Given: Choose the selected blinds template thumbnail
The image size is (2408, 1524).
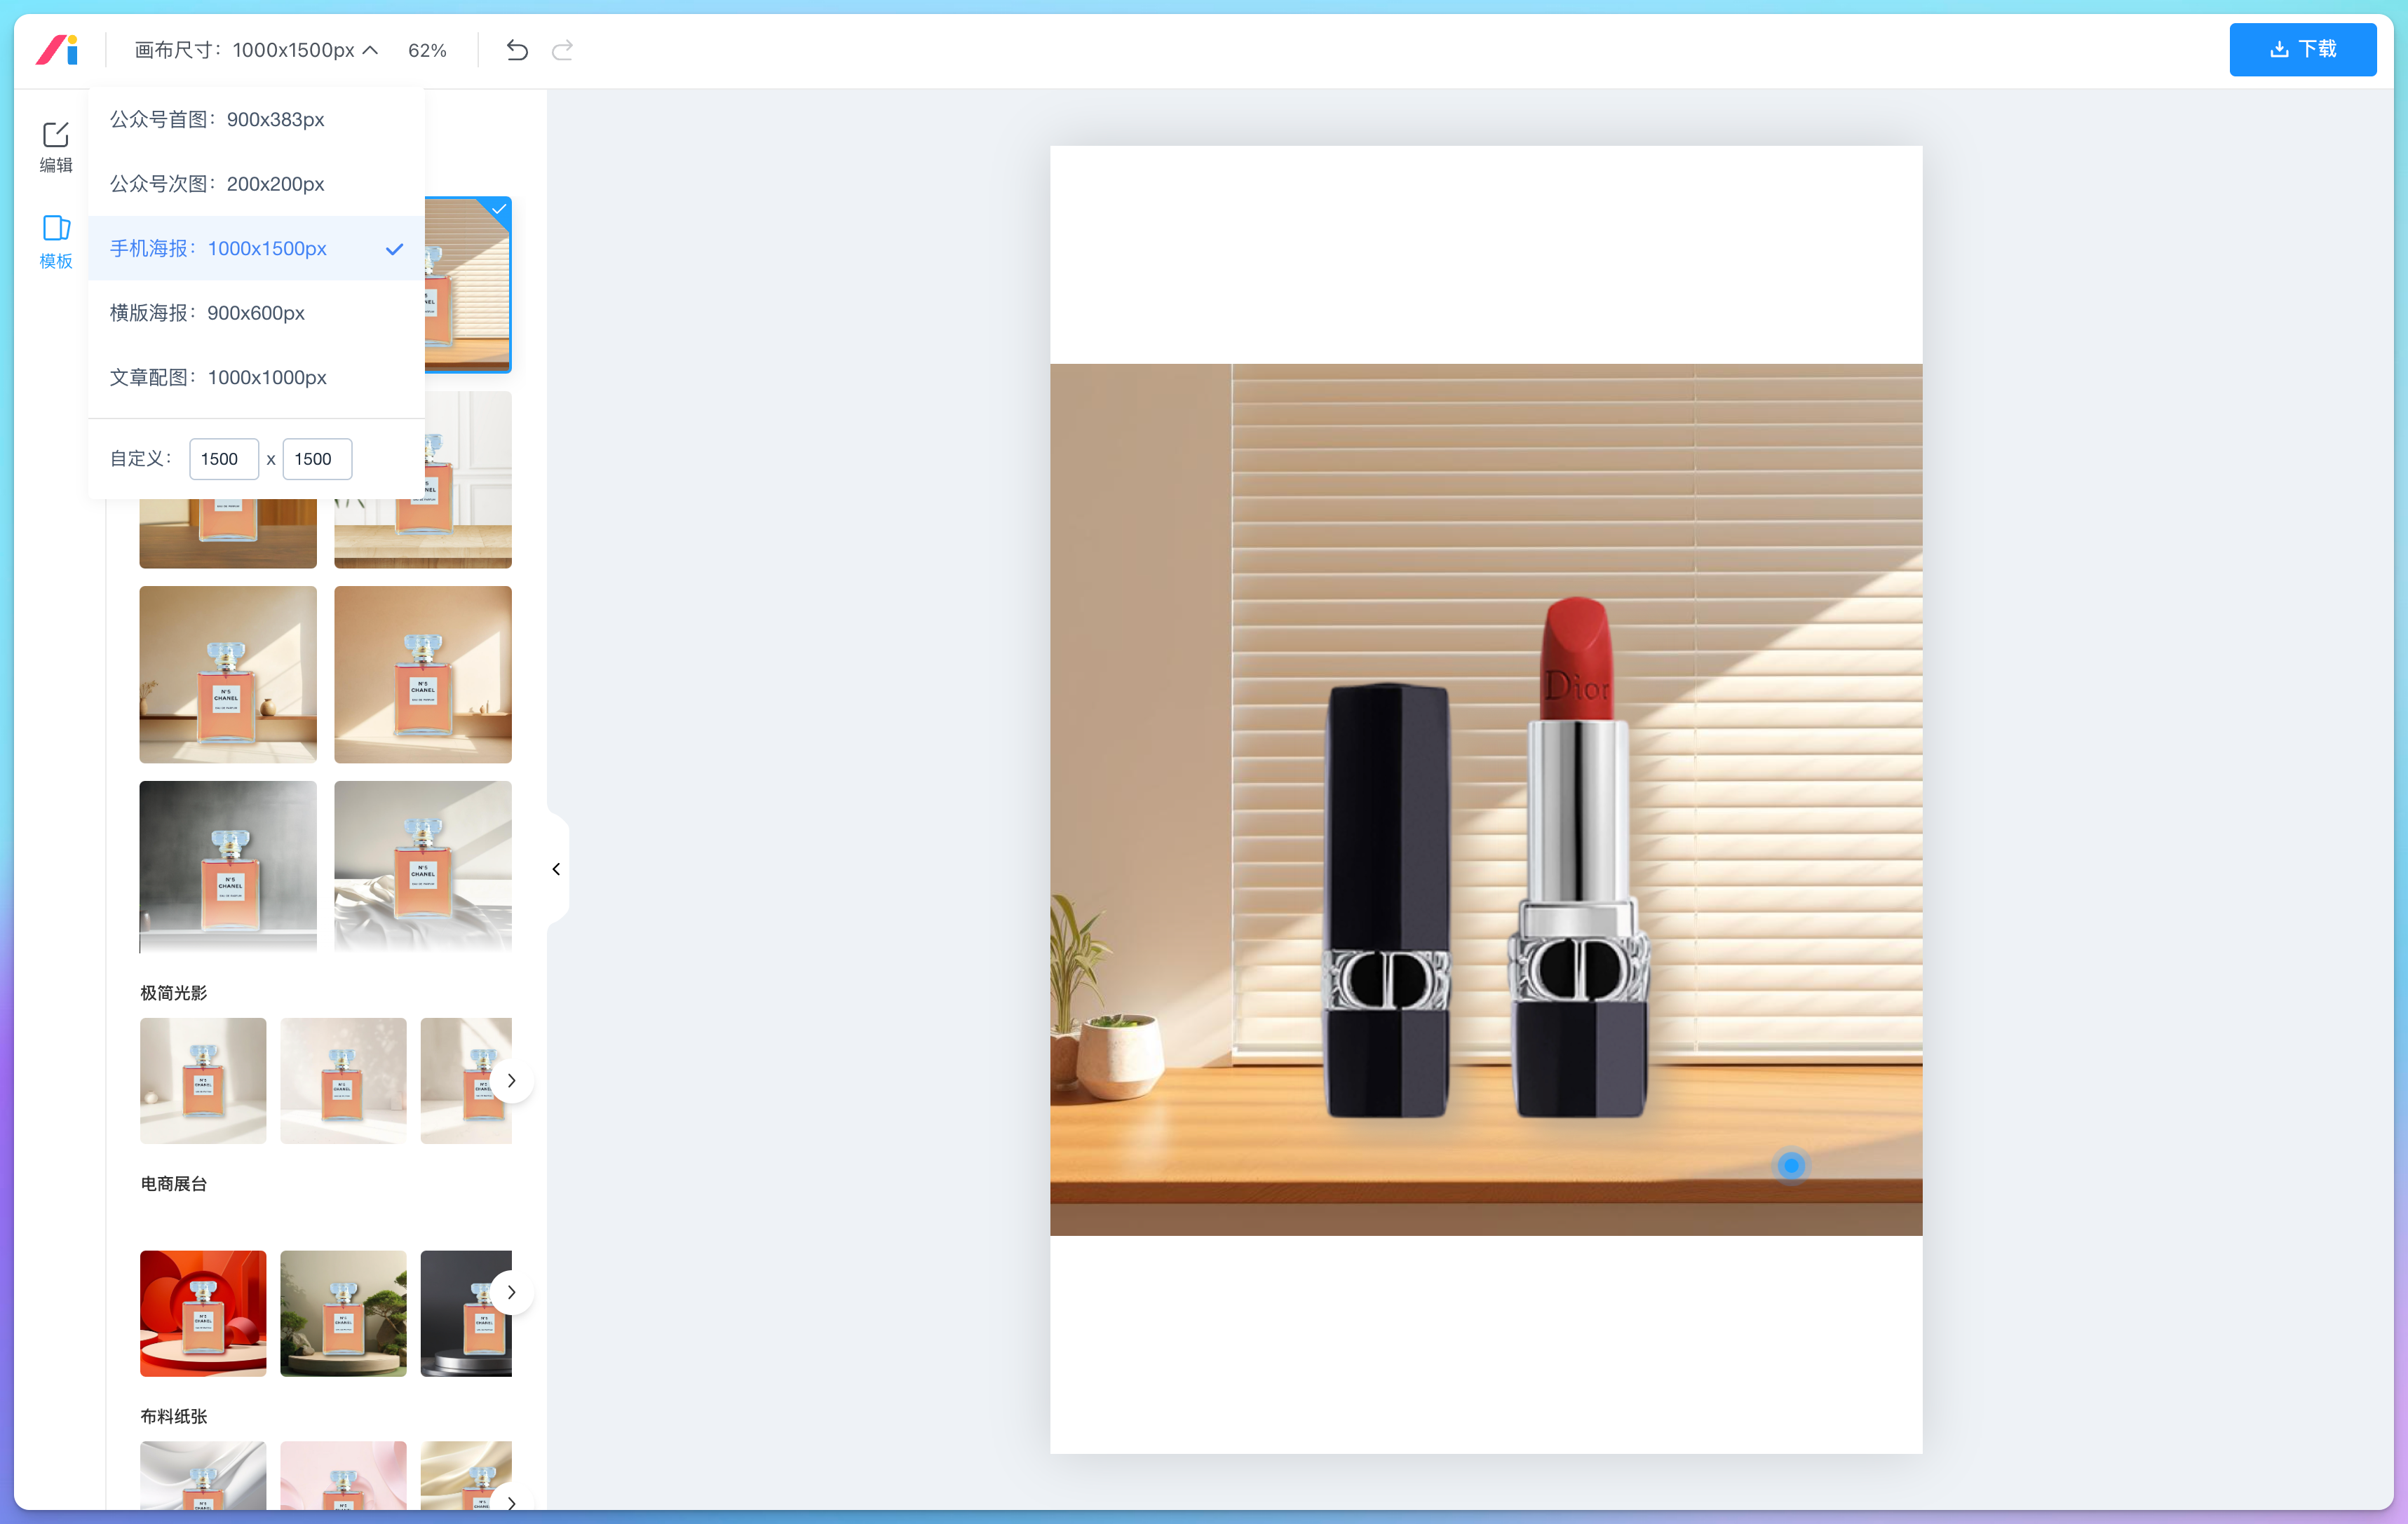Looking at the screenshot, I should click(468, 284).
